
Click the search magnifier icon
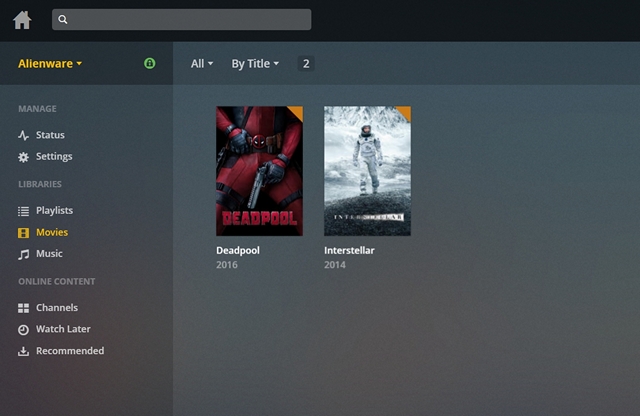pos(62,19)
